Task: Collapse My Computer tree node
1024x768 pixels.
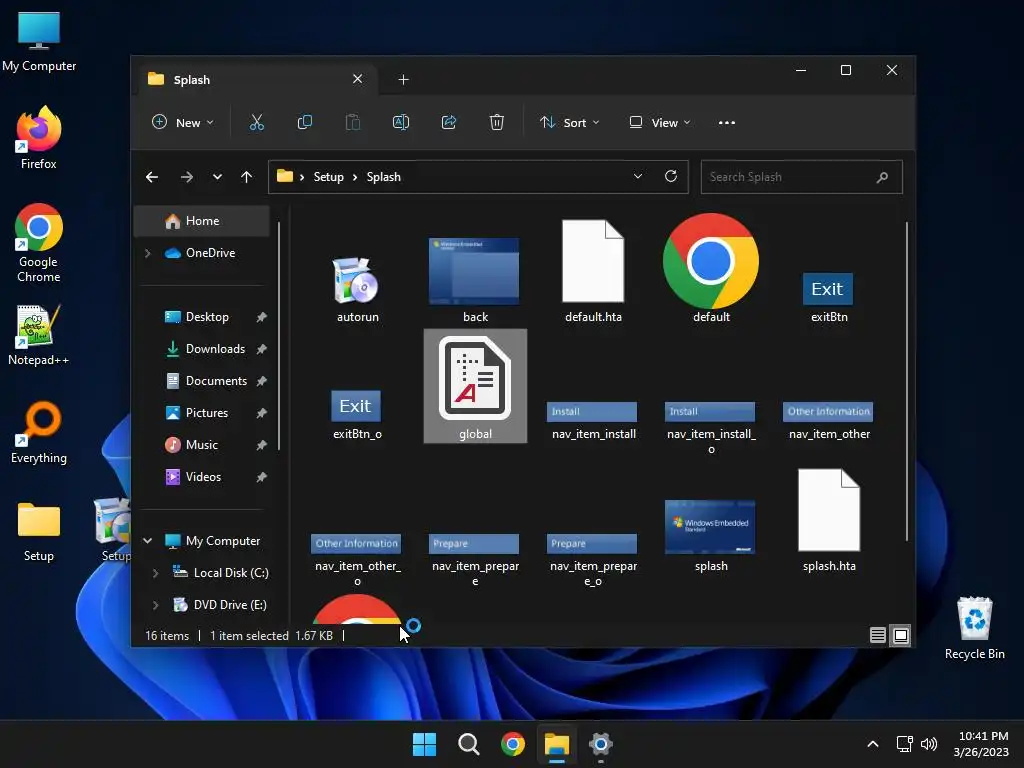Action: point(148,541)
